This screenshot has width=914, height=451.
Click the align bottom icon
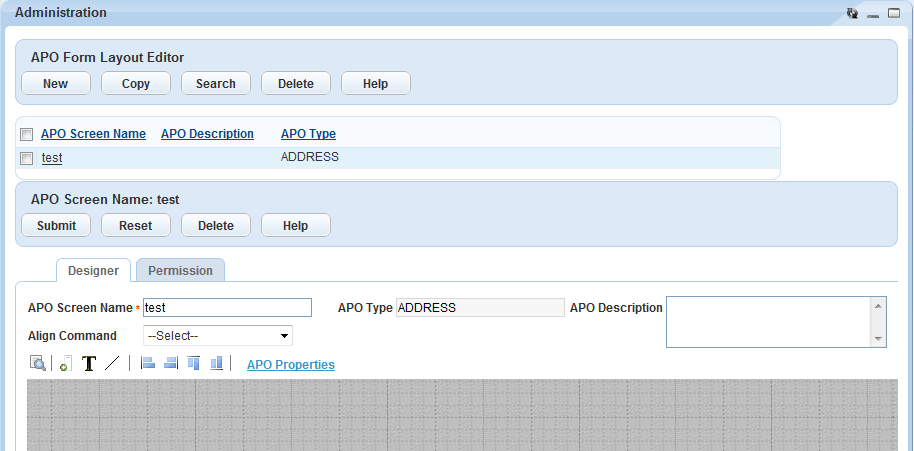(216, 364)
